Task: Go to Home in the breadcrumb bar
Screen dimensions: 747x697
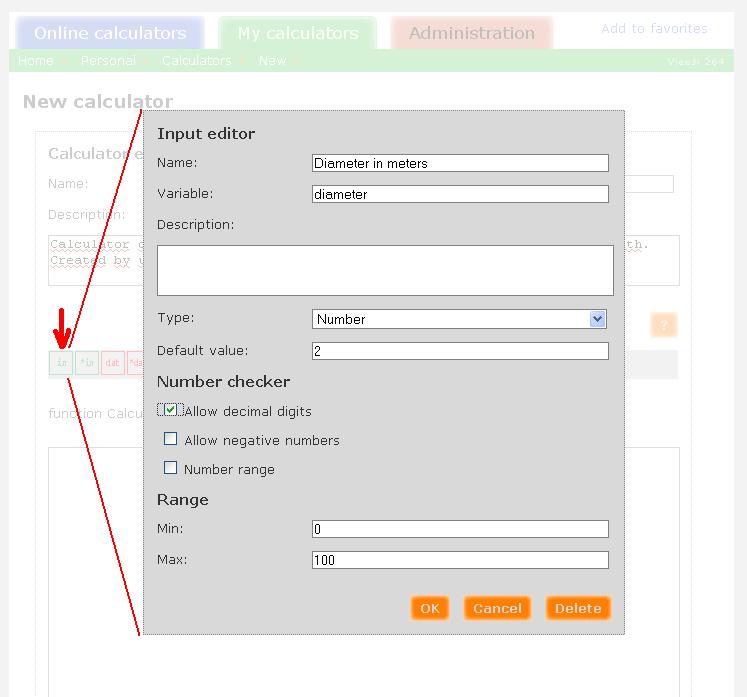Action: click(36, 61)
